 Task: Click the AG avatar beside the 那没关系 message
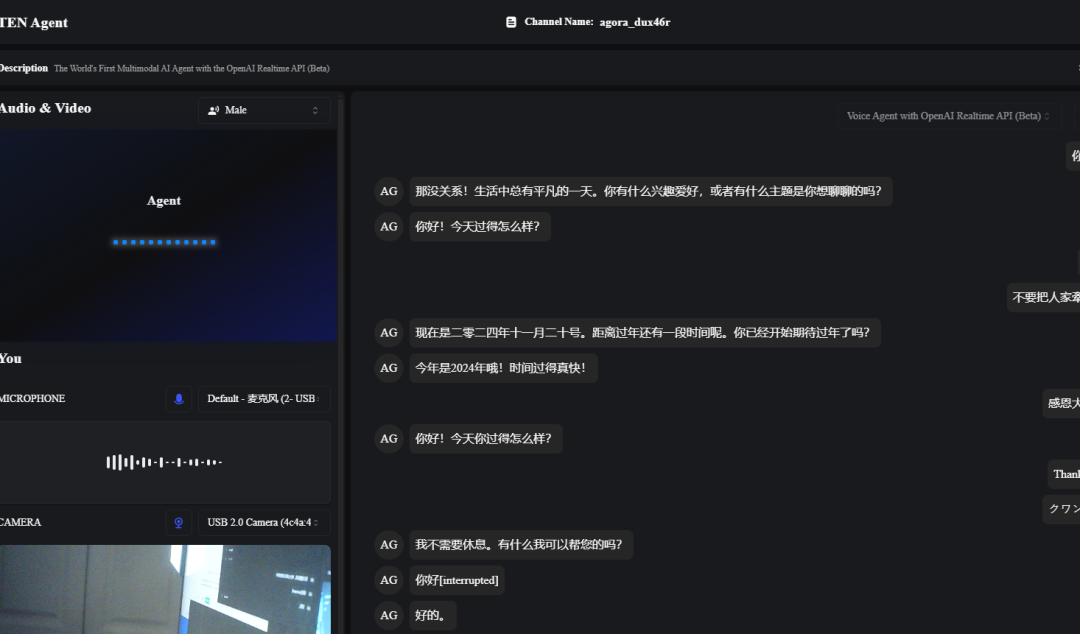(x=389, y=191)
